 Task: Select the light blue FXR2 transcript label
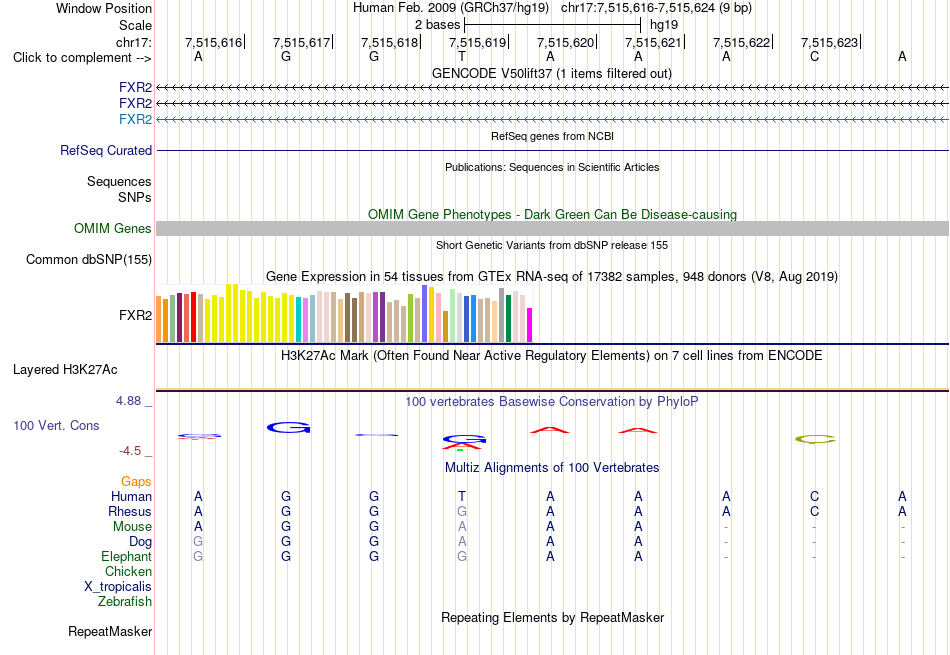click(135, 119)
